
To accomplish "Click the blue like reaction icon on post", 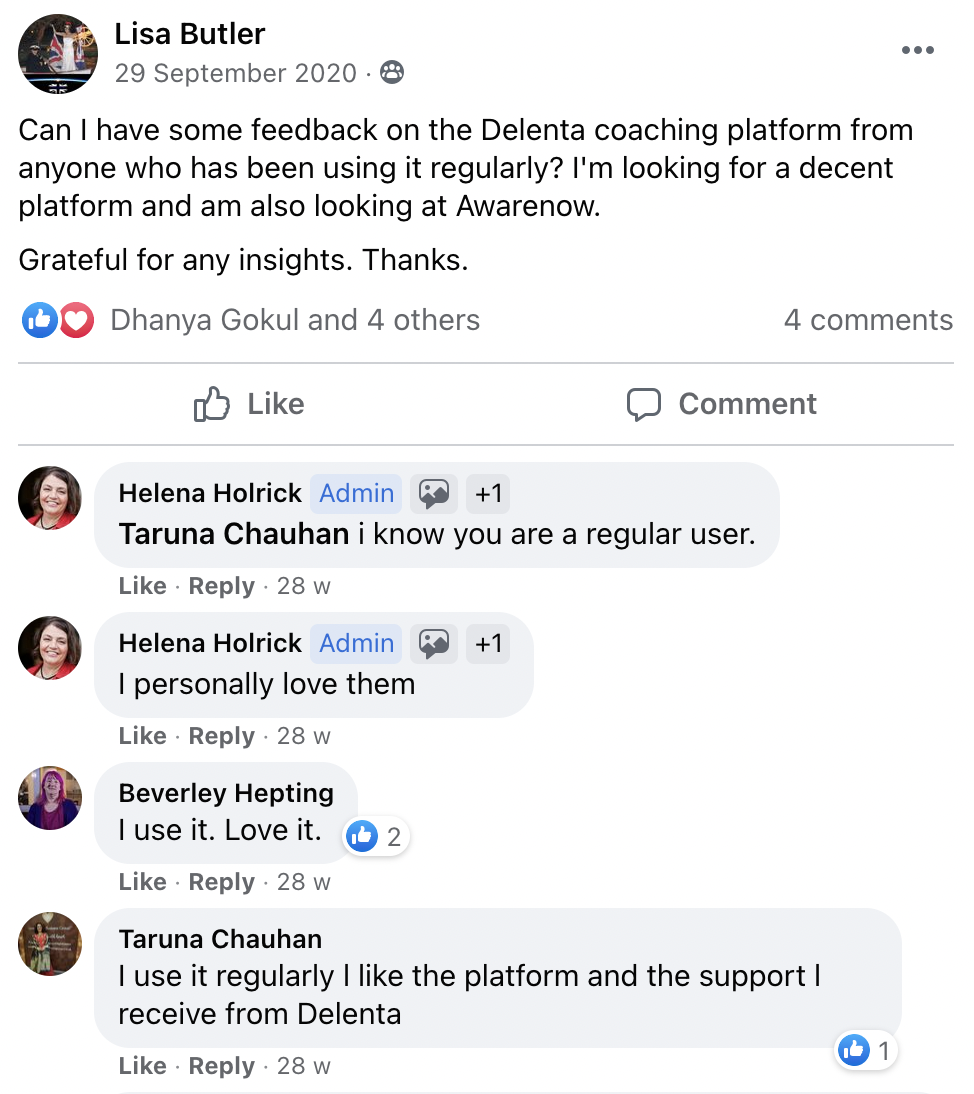I will click(x=40, y=320).
